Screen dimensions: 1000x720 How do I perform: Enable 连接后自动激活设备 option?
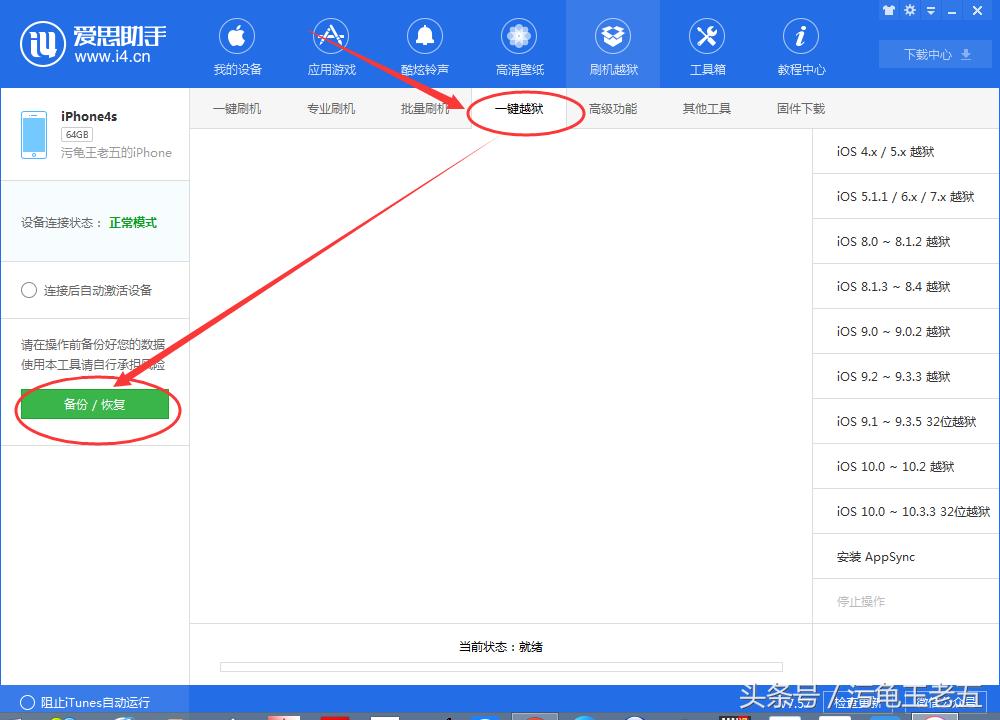pyautogui.click(x=30, y=290)
